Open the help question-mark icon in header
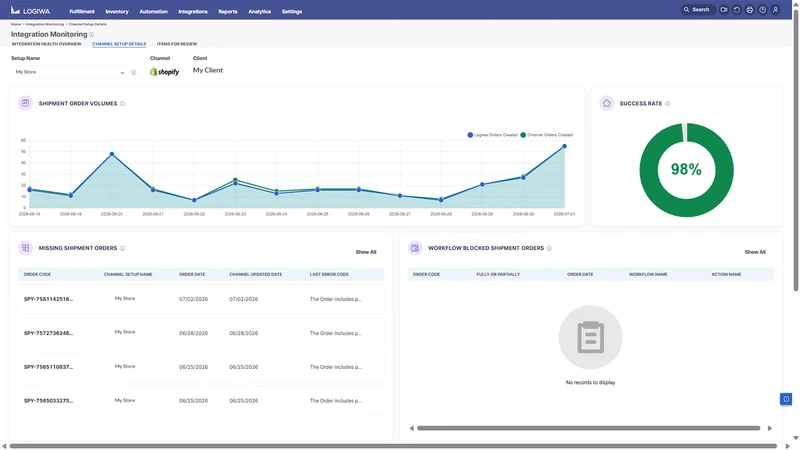The height and width of the screenshot is (450, 800). pos(762,10)
